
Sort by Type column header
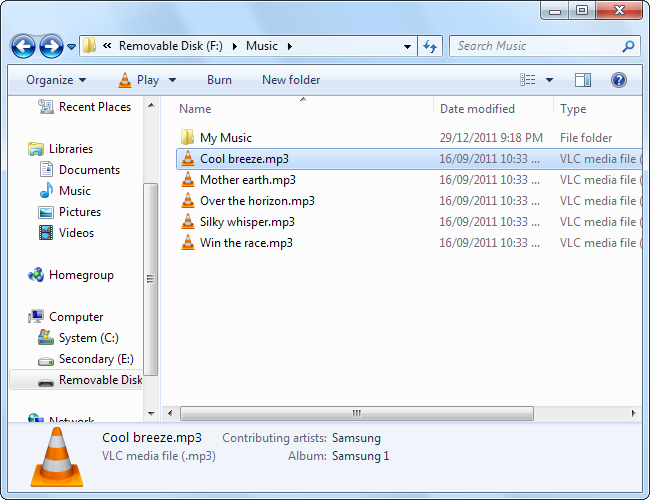[x=573, y=109]
